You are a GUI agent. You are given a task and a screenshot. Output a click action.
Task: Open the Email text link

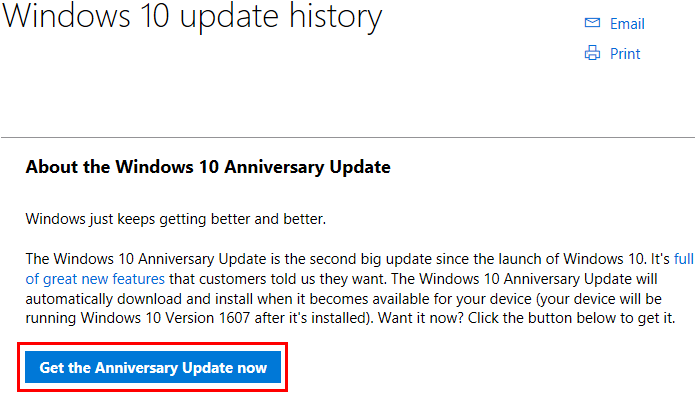tap(627, 24)
